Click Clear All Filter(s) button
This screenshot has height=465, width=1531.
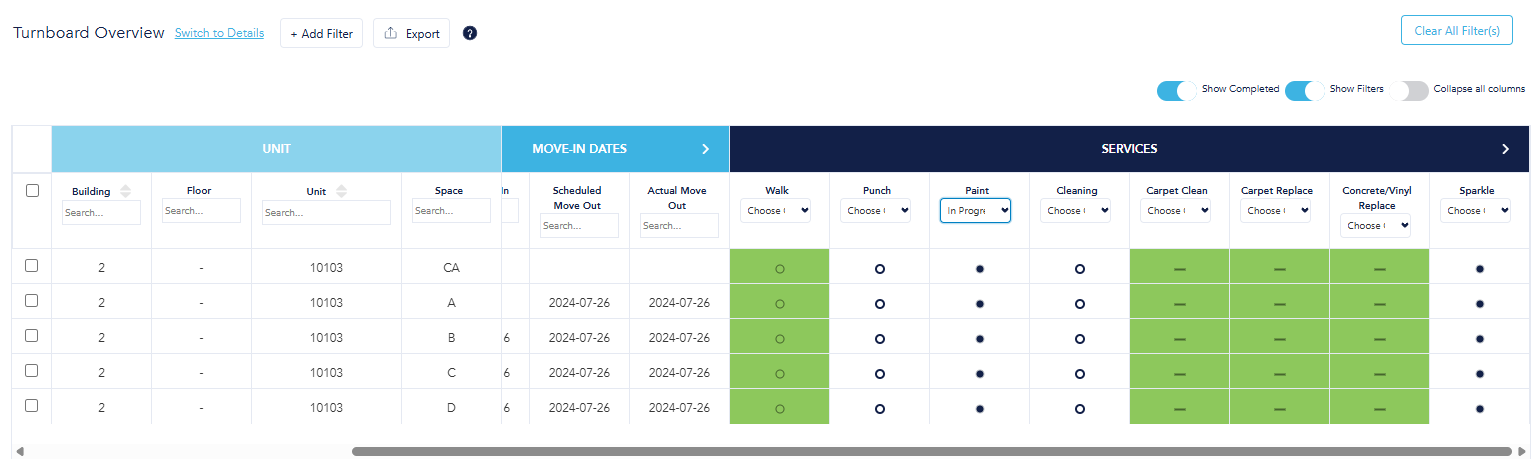(1456, 31)
